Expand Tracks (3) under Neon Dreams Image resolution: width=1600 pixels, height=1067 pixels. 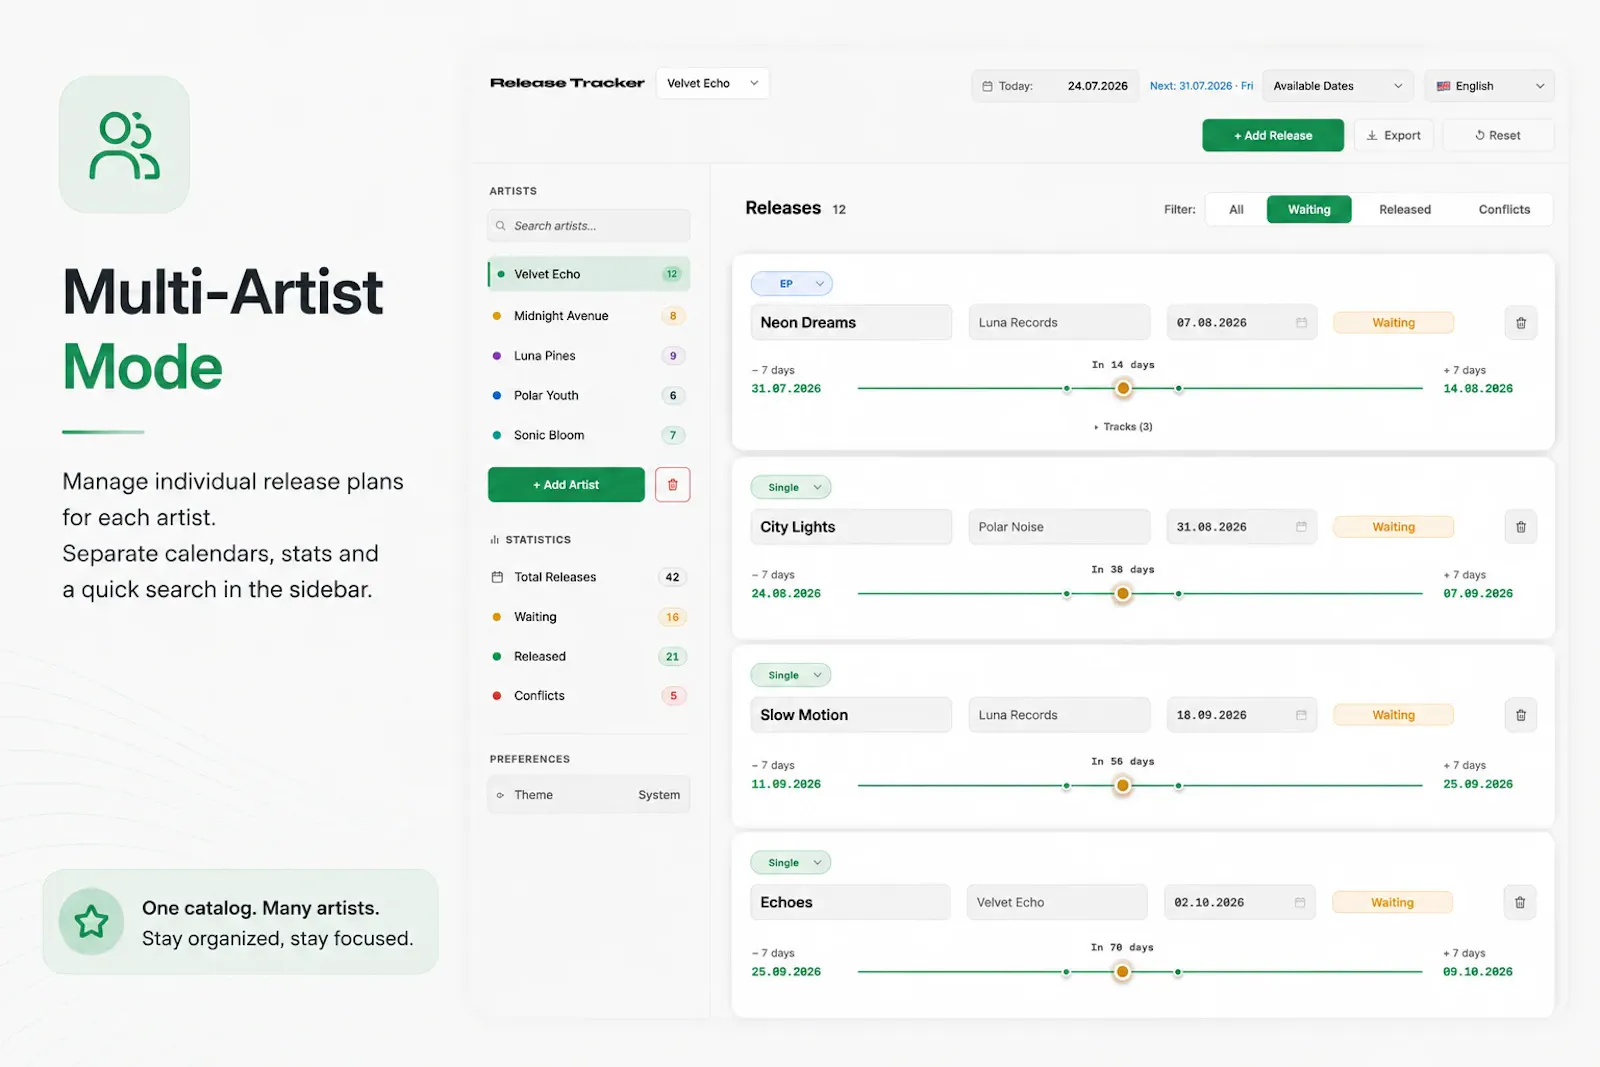[x=1123, y=427]
